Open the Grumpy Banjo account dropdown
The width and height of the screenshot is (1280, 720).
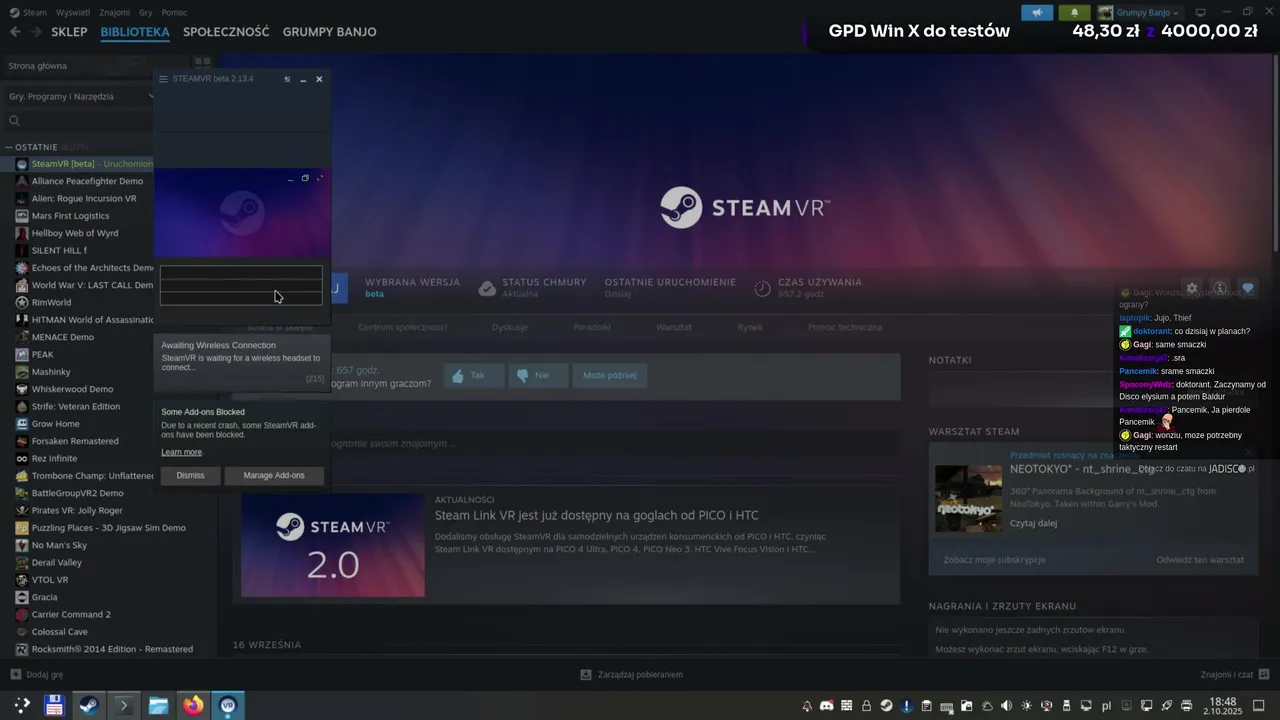pyautogui.click(x=1139, y=13)
